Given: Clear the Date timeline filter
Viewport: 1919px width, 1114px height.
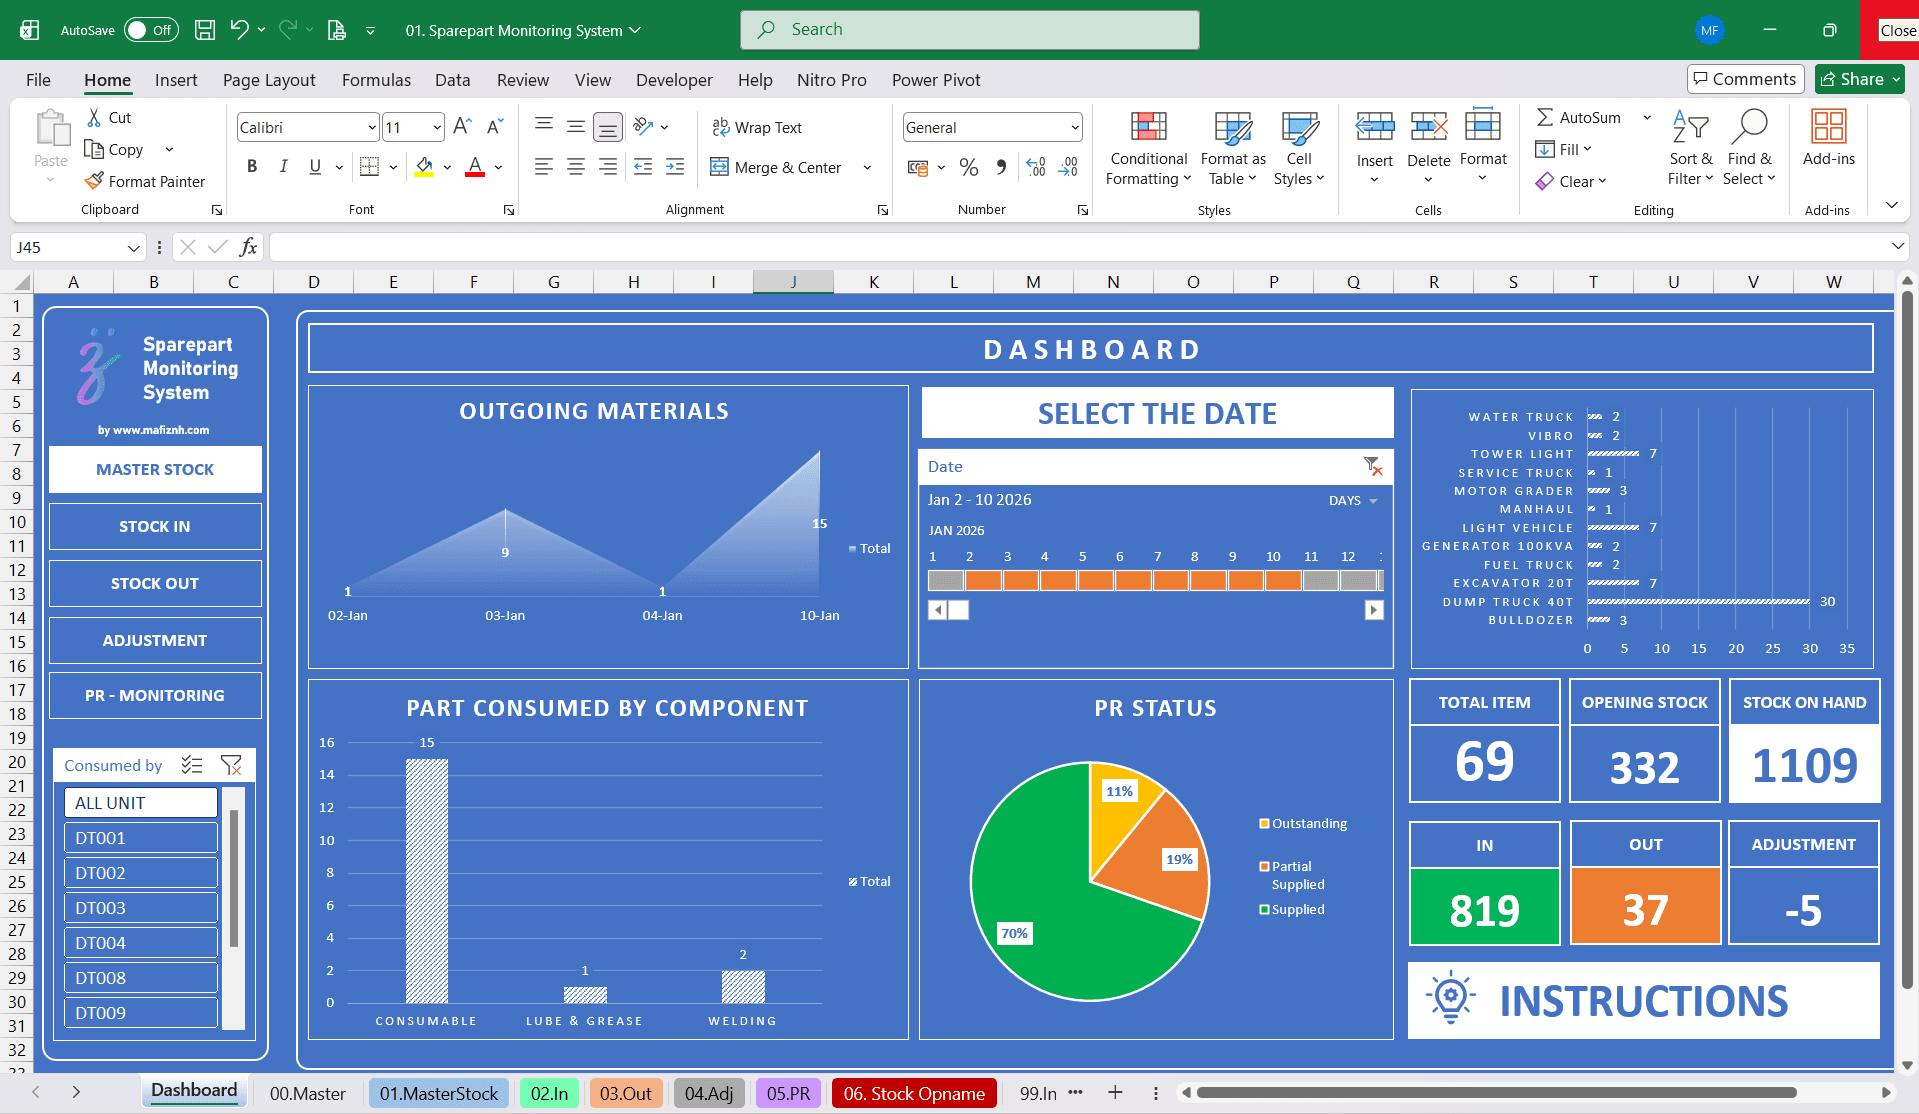Looking at the screenshot, I should point(1374,466).
